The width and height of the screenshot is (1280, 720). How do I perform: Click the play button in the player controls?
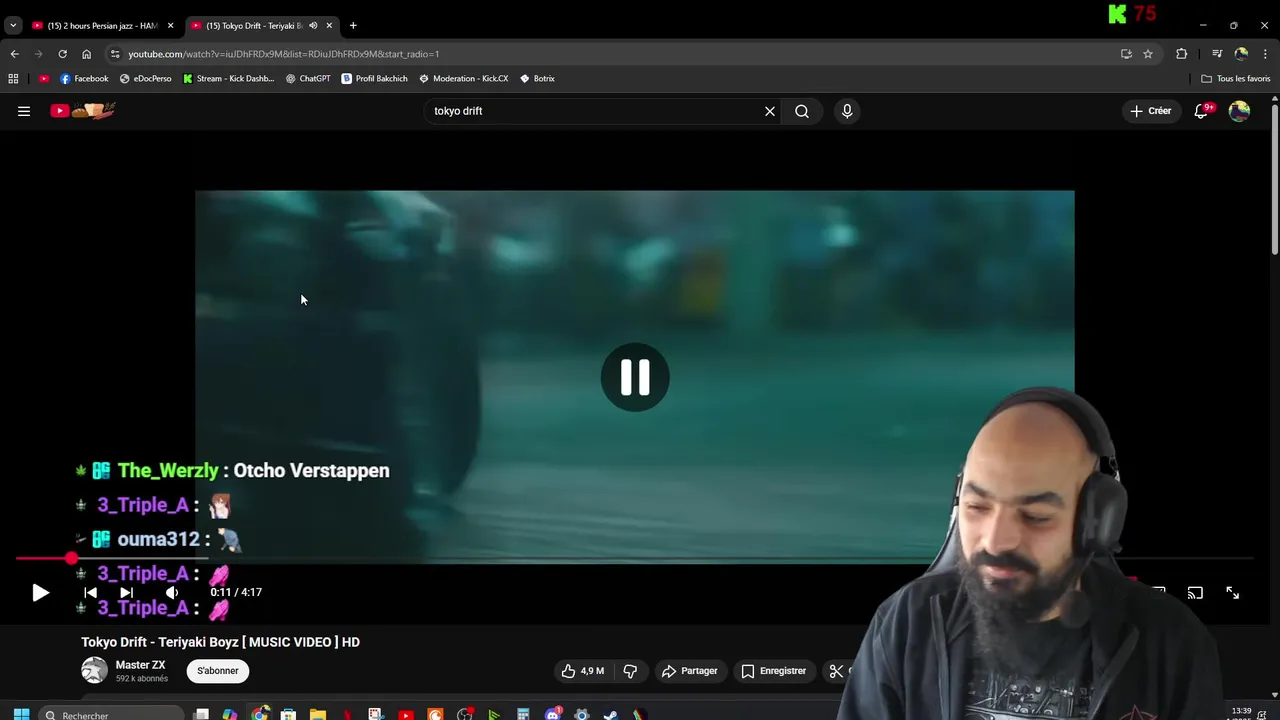pyautogui.click(x=40, y=593)
